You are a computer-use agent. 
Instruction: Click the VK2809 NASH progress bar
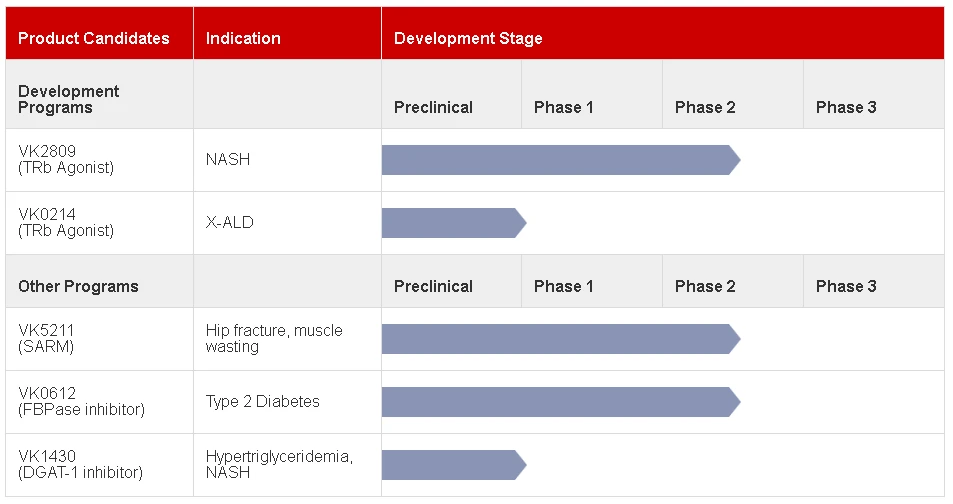pos(560,160)
